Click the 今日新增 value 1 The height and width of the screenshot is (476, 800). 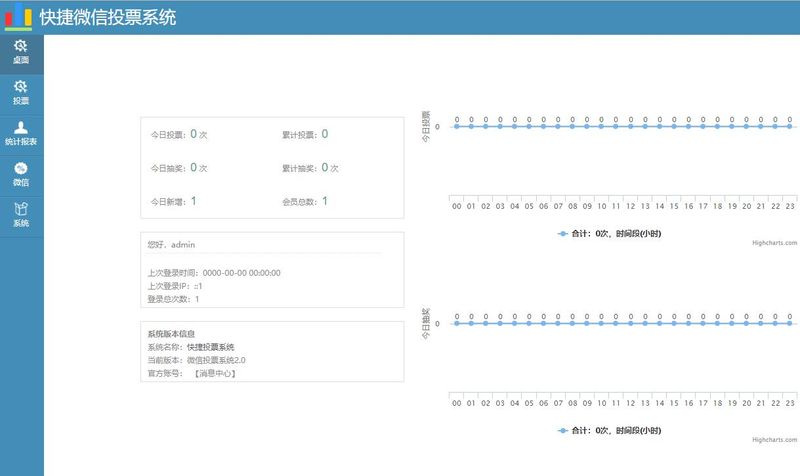pyautogui.click(x=194, y=201)
